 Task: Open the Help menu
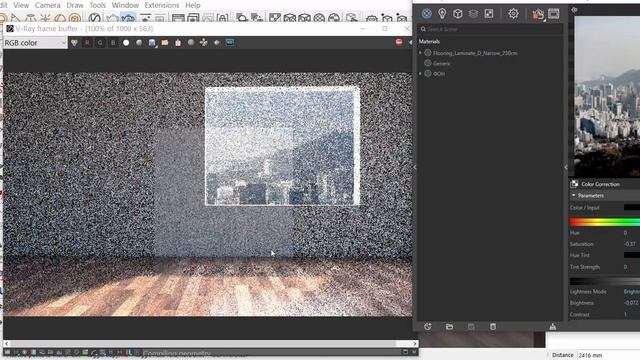point(192,5)
